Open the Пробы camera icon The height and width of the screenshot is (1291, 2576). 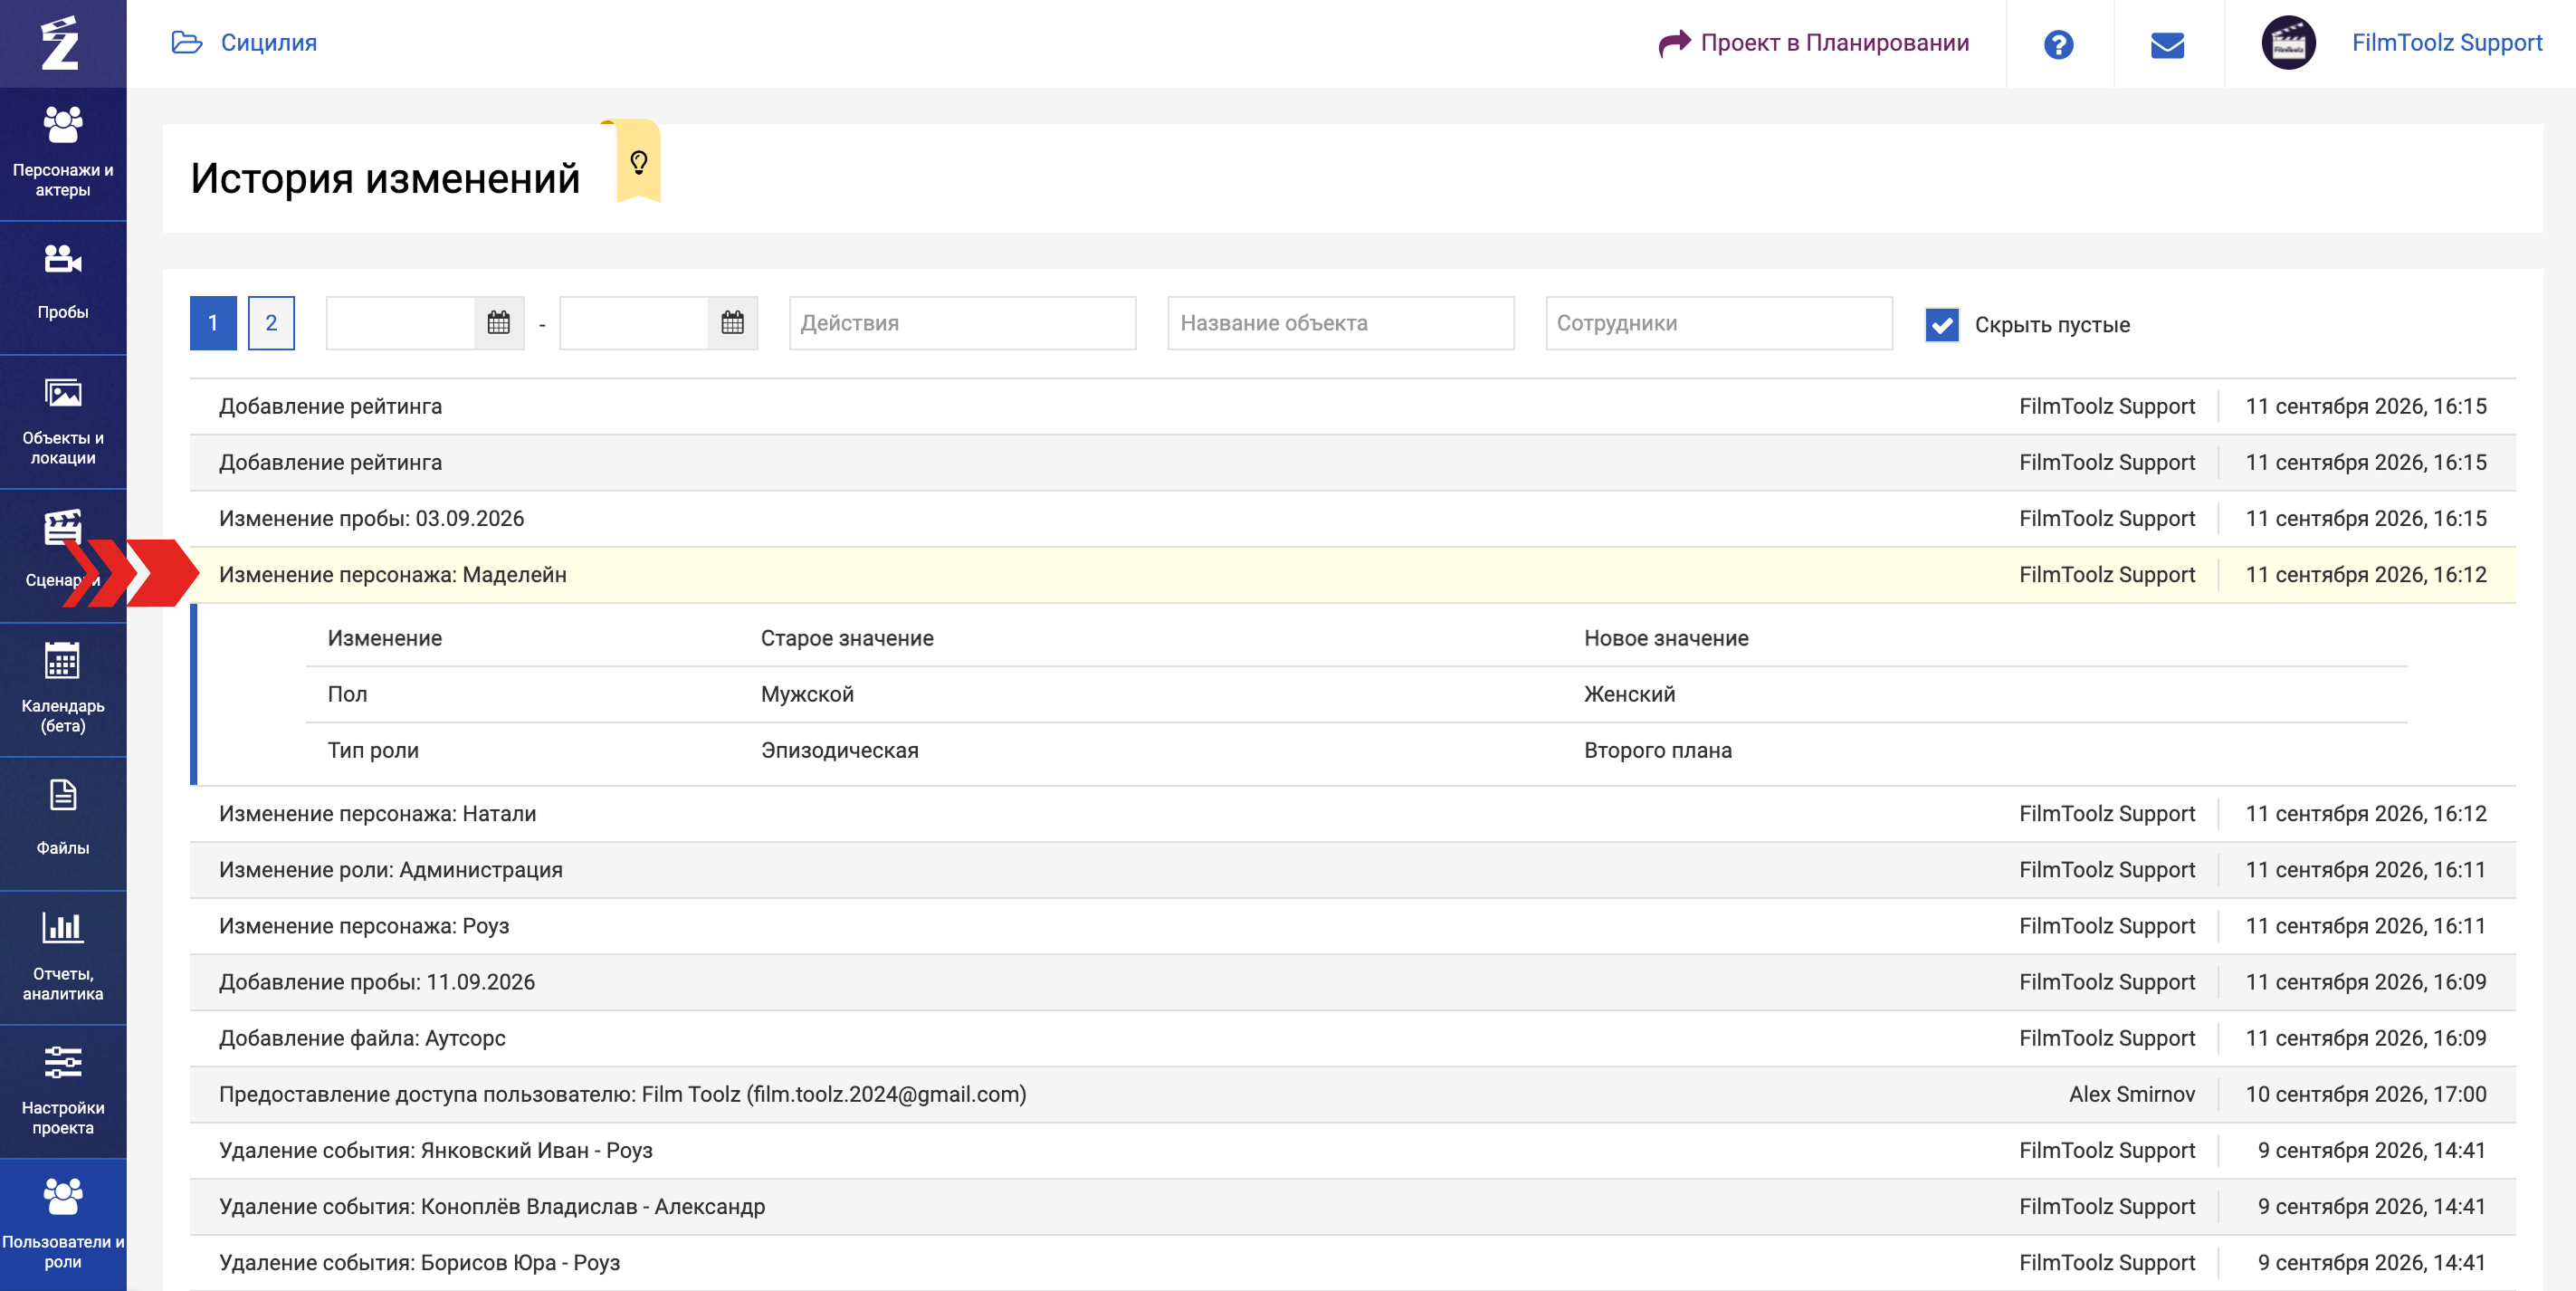point(63,260)
